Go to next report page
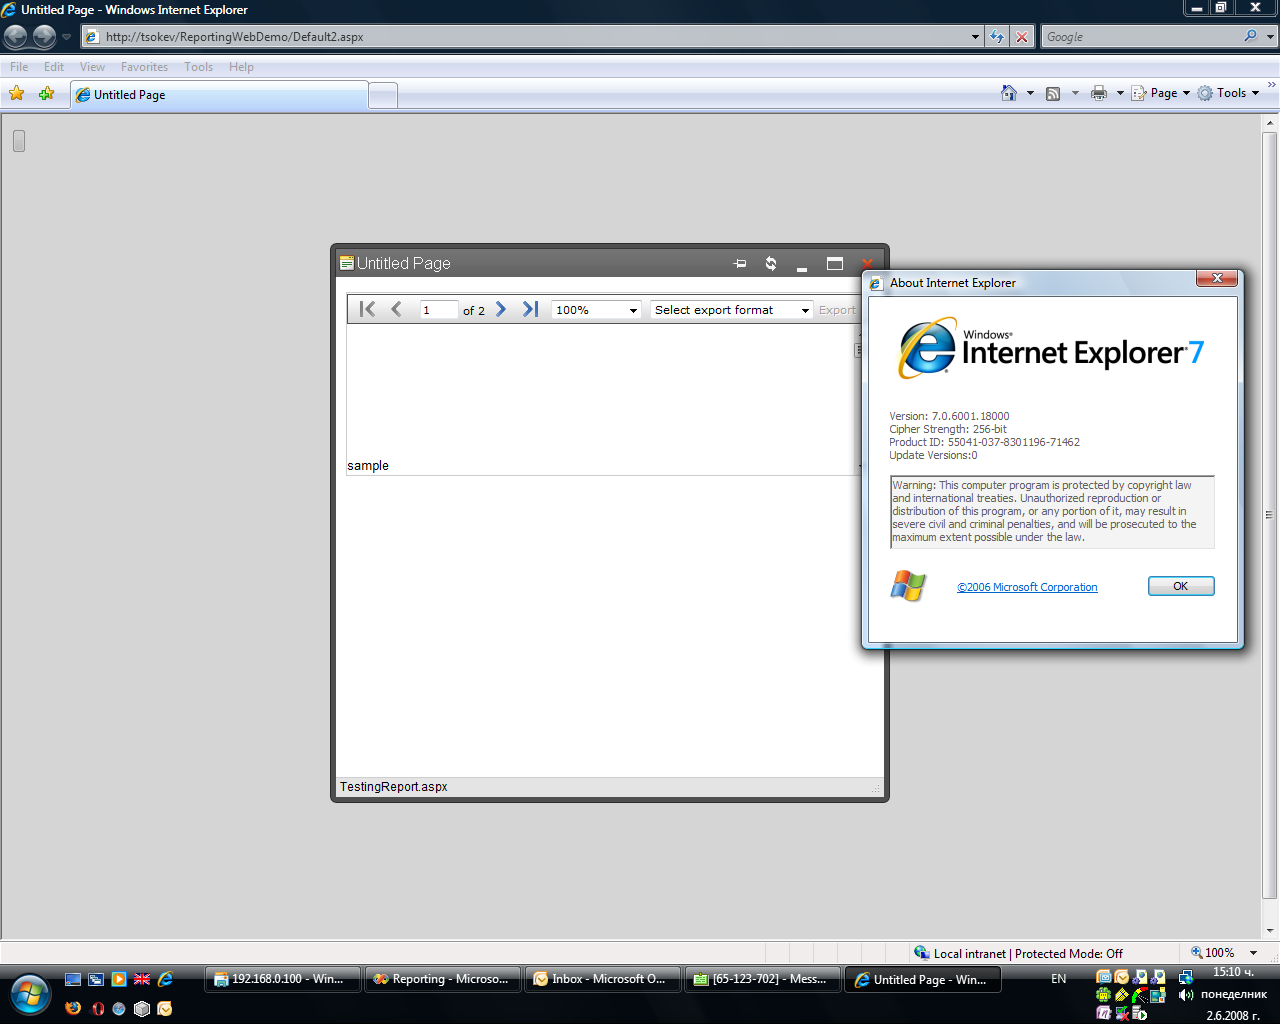The image size is (1280, 1024). 501,309
